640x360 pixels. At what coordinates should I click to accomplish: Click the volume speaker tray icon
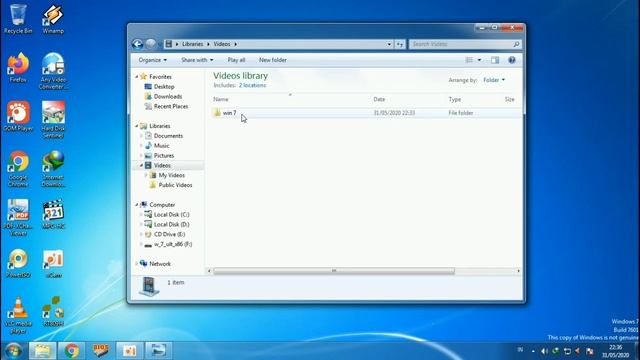click(544, 351)
